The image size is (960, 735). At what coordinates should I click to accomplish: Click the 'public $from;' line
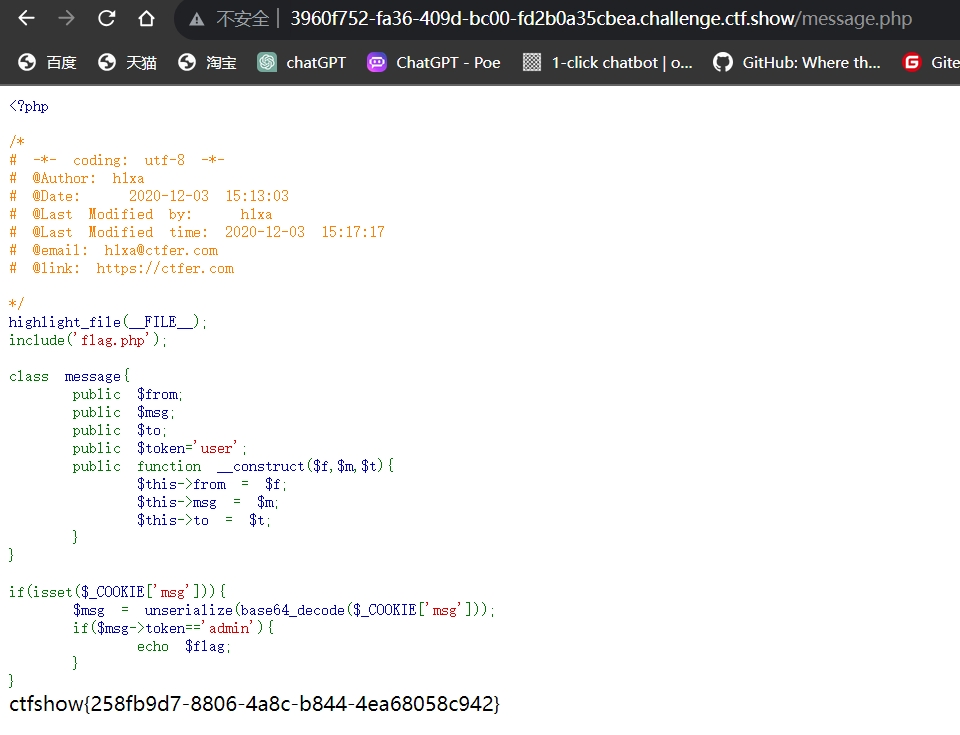click(127, 394)
